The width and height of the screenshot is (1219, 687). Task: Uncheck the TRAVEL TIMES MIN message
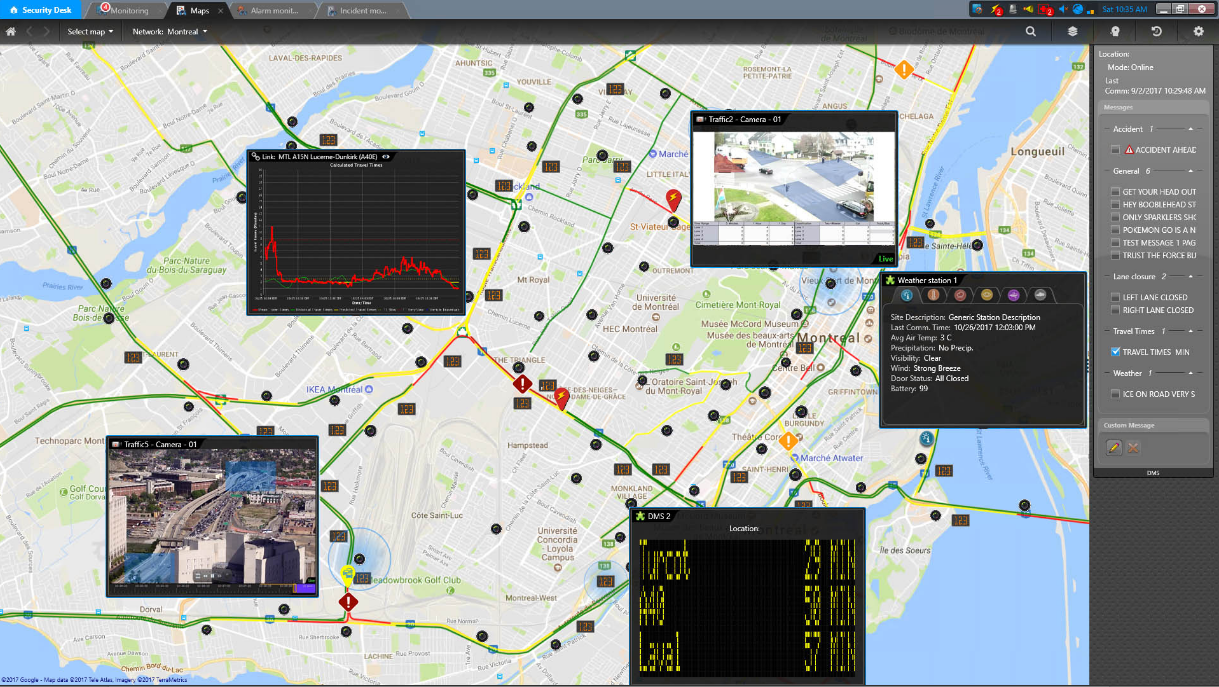1114,350
